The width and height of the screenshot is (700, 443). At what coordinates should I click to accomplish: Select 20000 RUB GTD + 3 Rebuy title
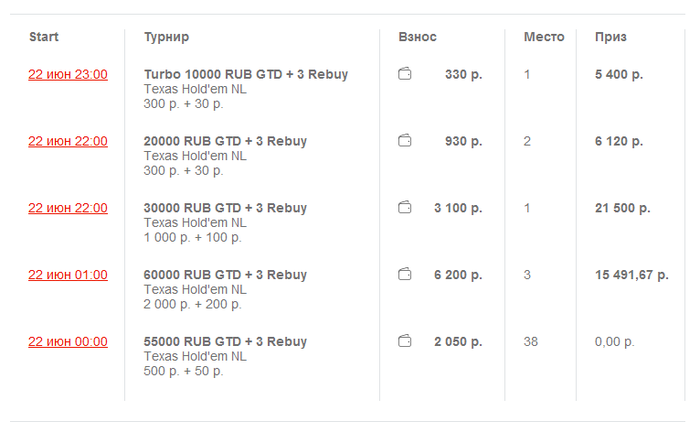(x=225, y=141)
